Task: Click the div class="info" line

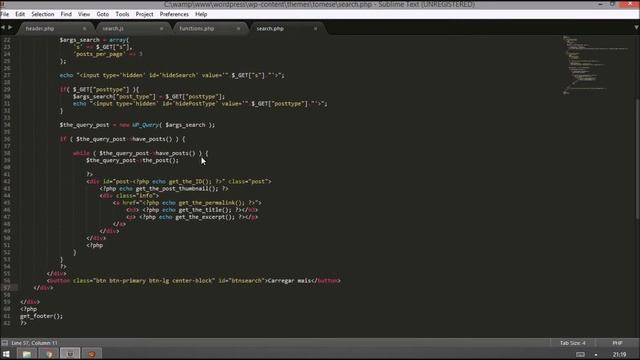Action: pyautogui.click(x=129, y=196)
